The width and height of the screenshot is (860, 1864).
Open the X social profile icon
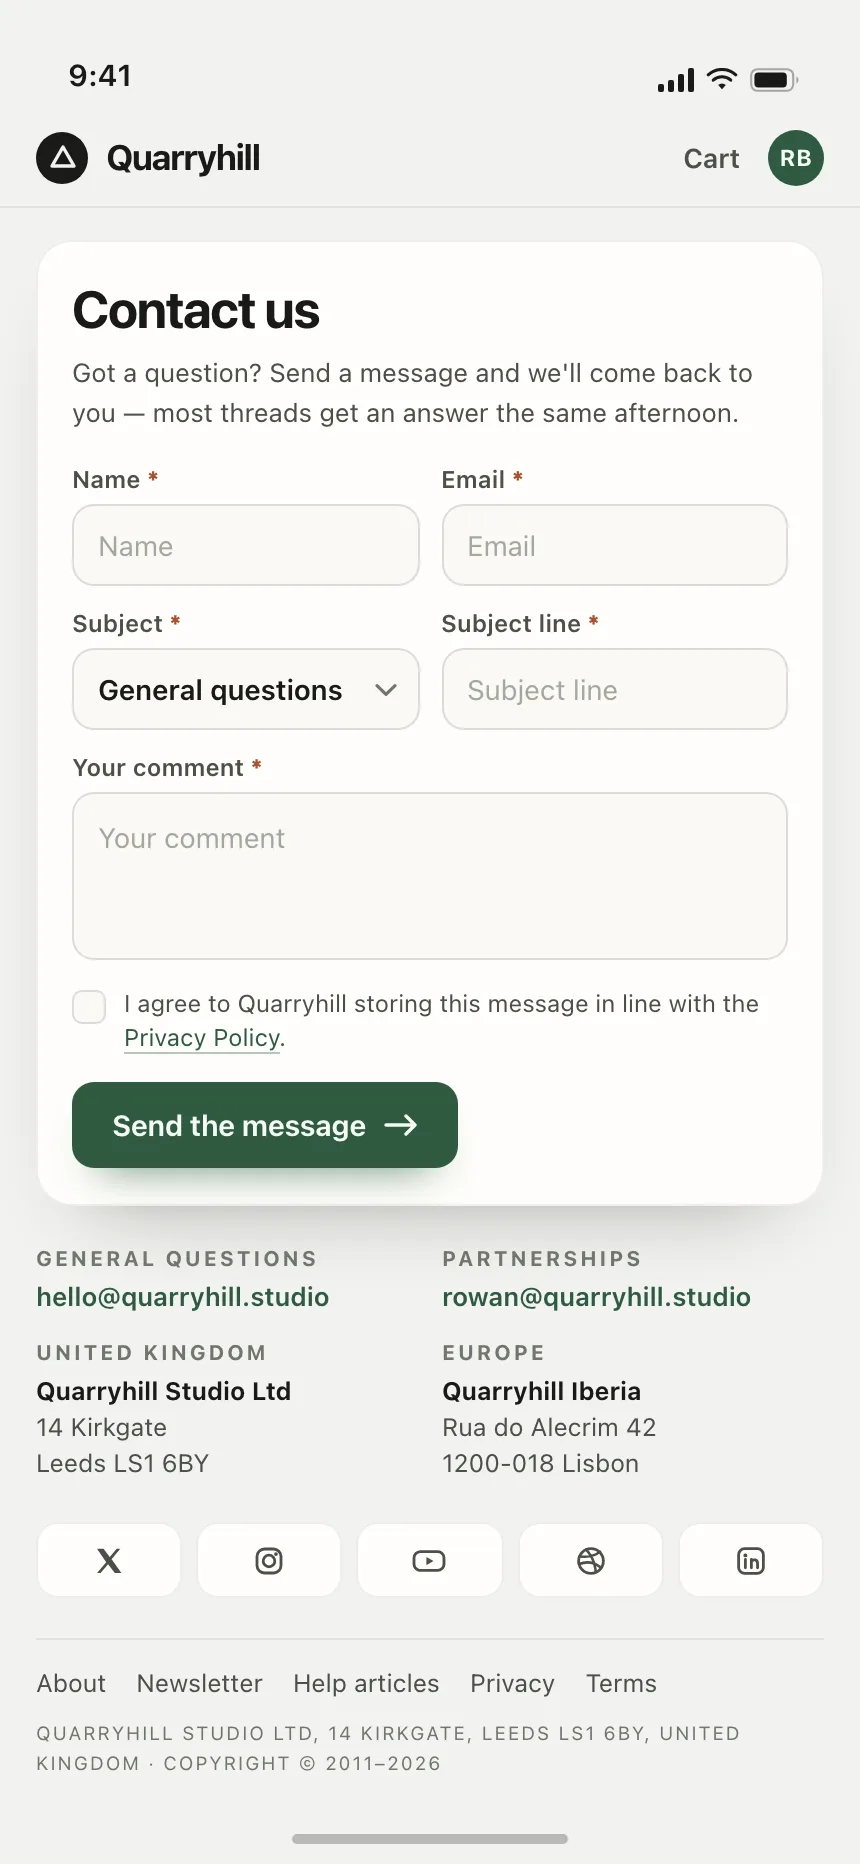pos(109,1560)
